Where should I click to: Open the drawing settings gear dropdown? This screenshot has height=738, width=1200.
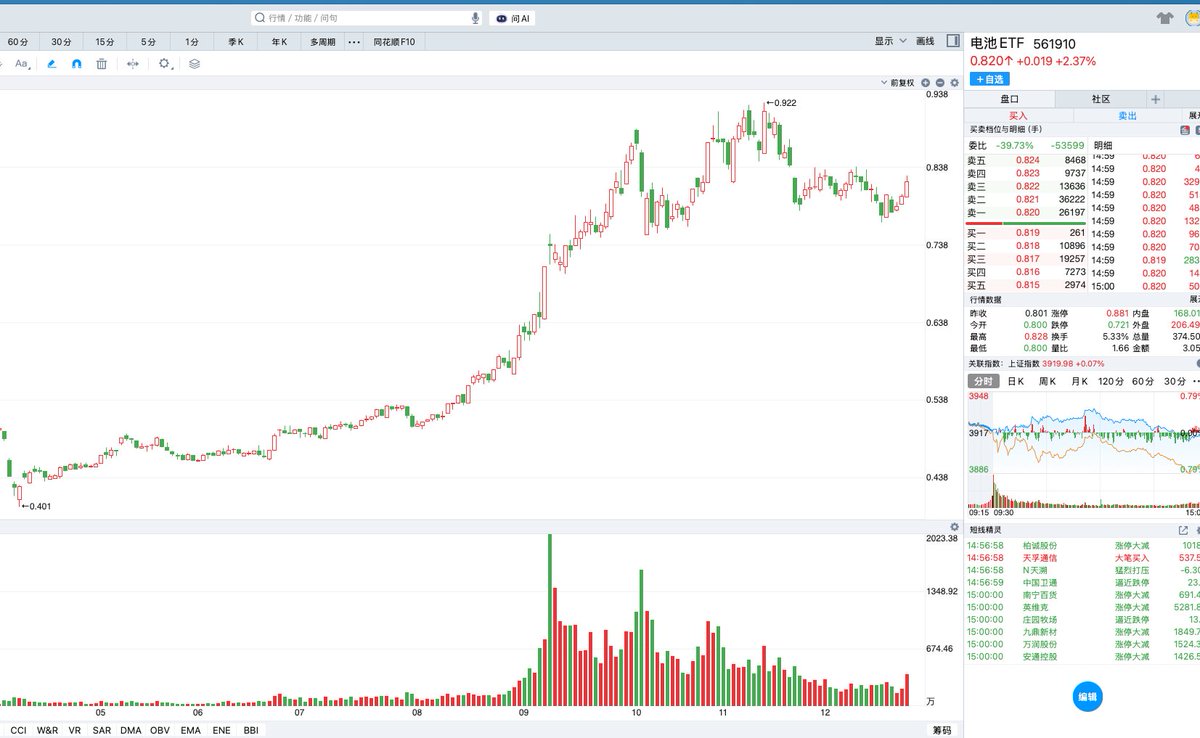166,63
